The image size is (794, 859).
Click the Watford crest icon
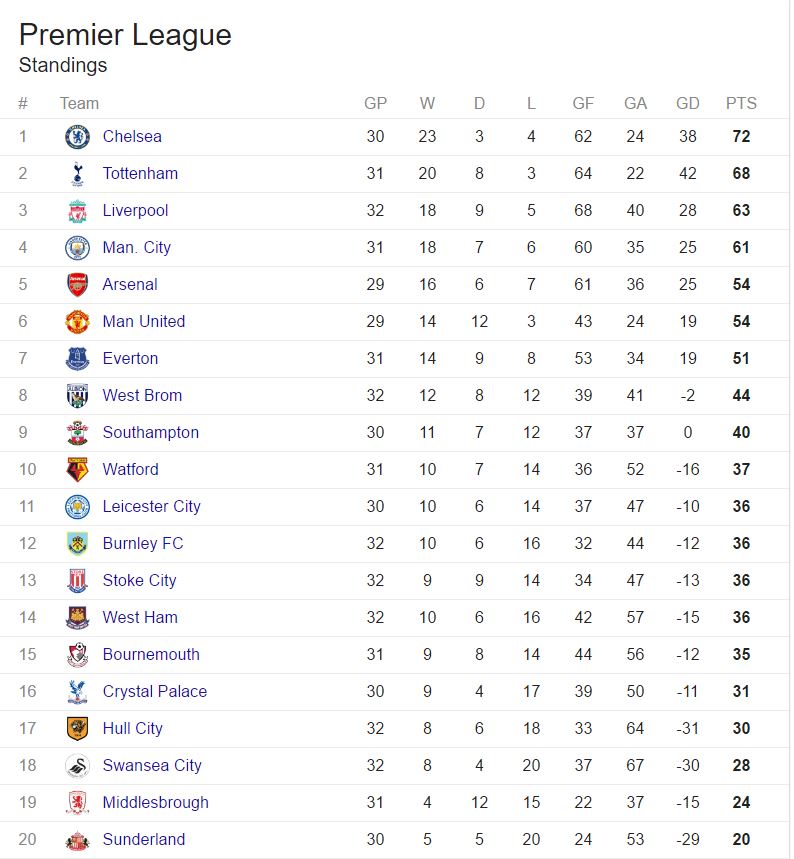click(77, 469)
